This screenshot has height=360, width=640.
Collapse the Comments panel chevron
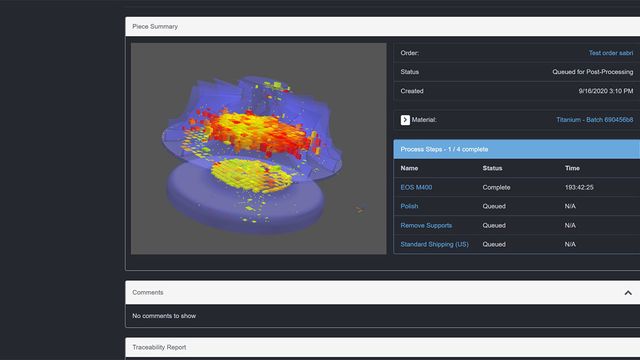click(628, 293)
